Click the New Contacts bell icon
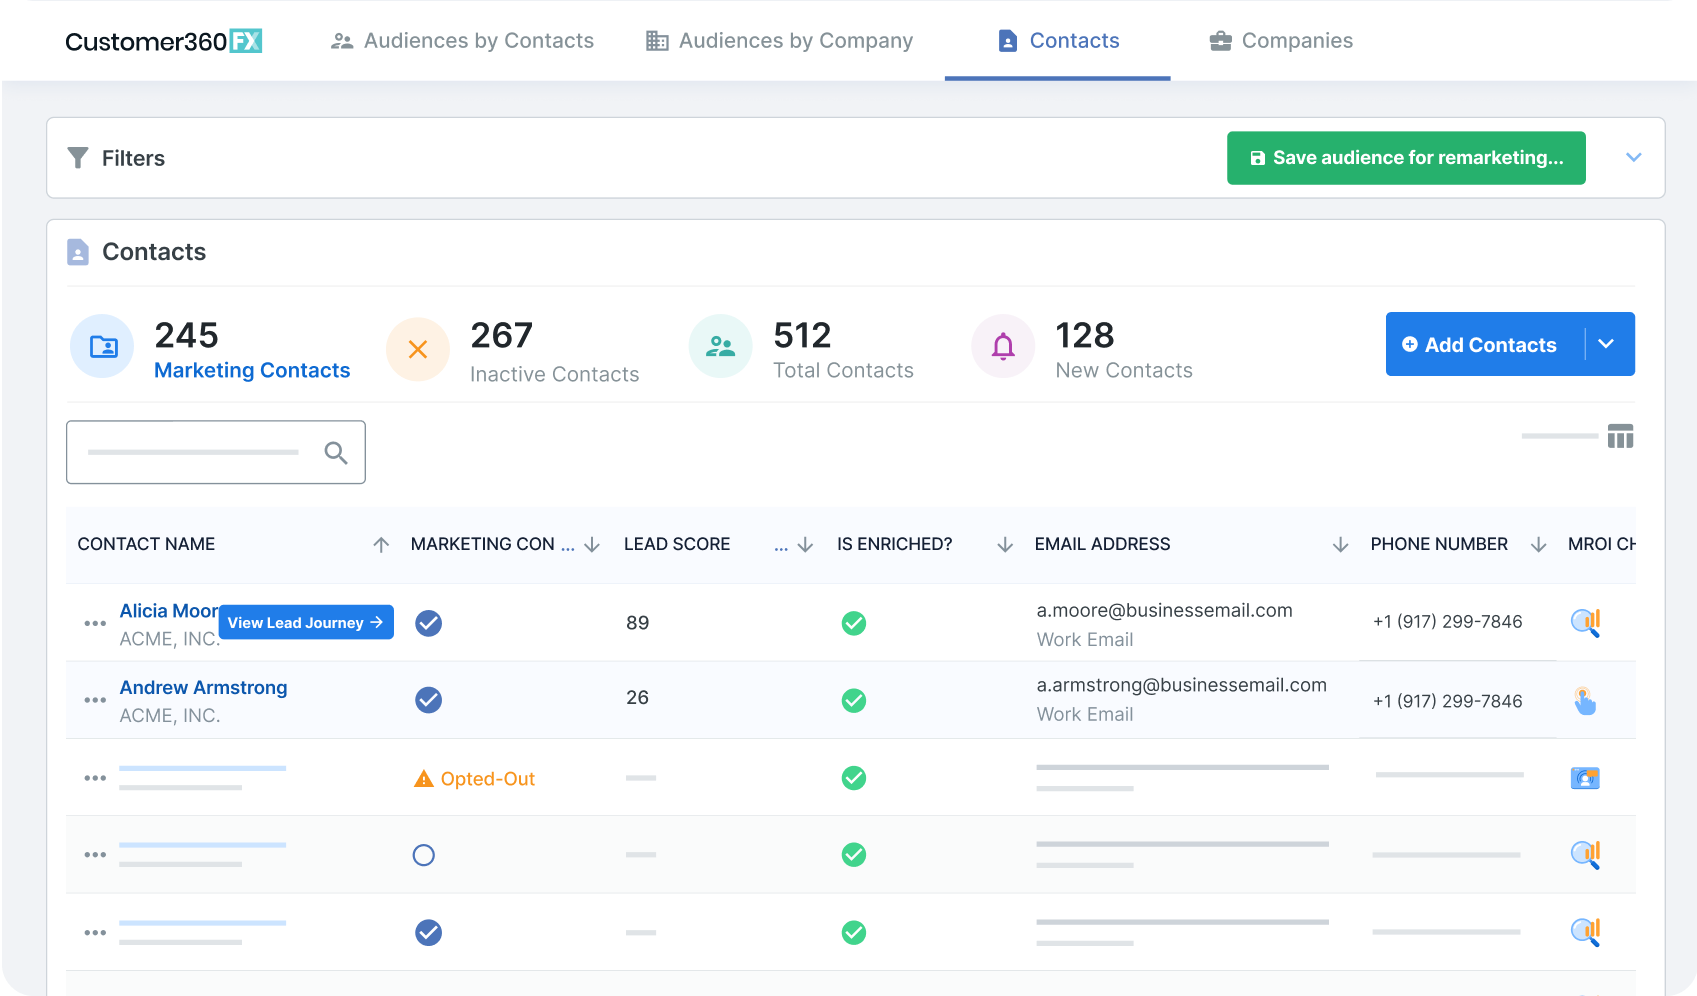 click(x=1003, y=346)
